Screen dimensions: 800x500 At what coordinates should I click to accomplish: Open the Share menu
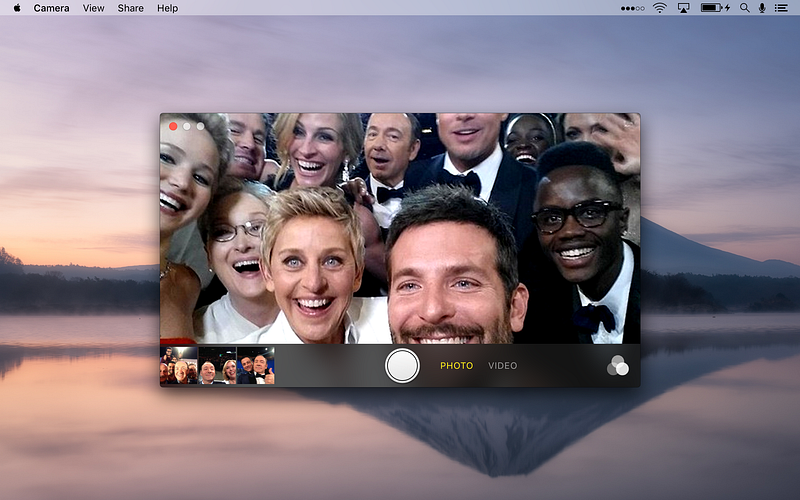130,8
